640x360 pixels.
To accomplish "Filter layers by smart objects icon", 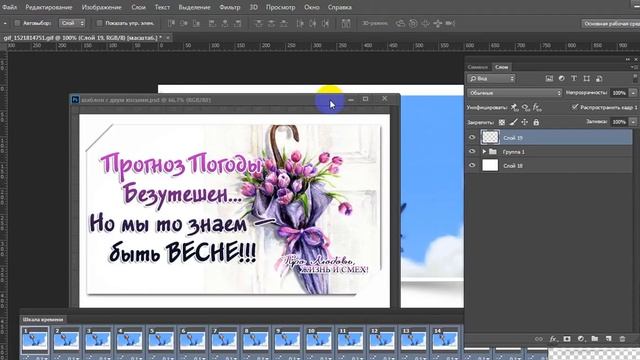I will tap(599, 78).
